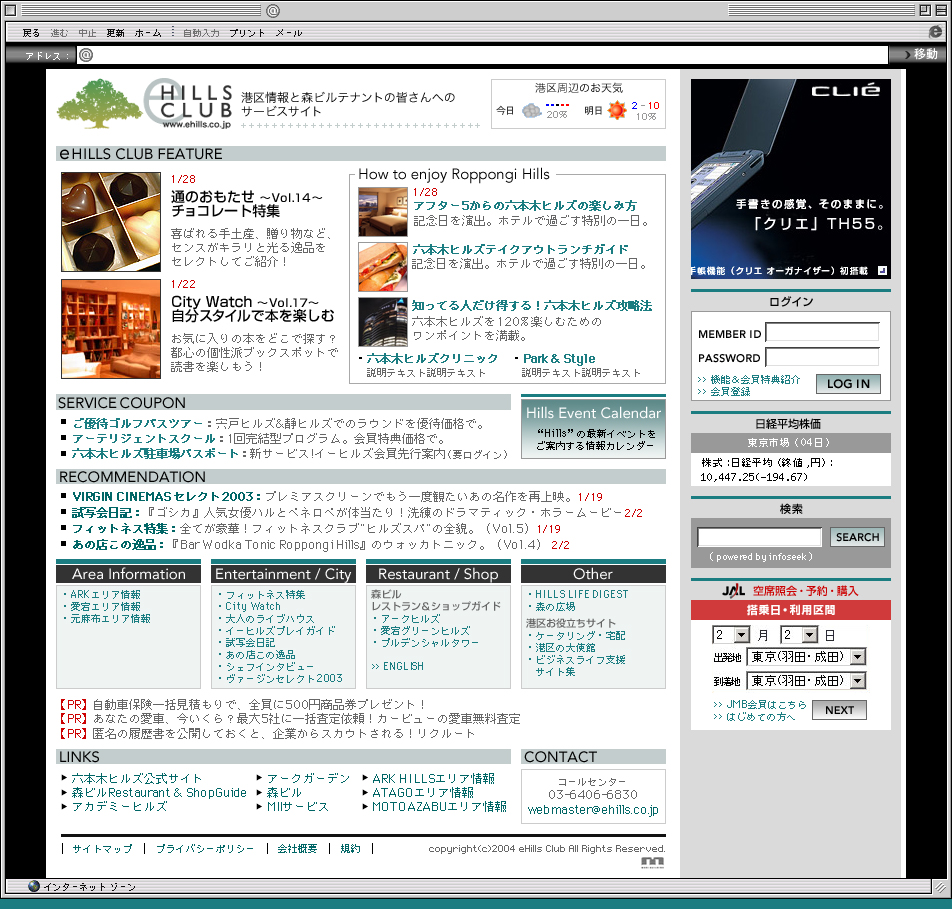Open the chocolate feature thumbnail
Image resolution: width=952 pixels, height=909 pixels.
111,222
